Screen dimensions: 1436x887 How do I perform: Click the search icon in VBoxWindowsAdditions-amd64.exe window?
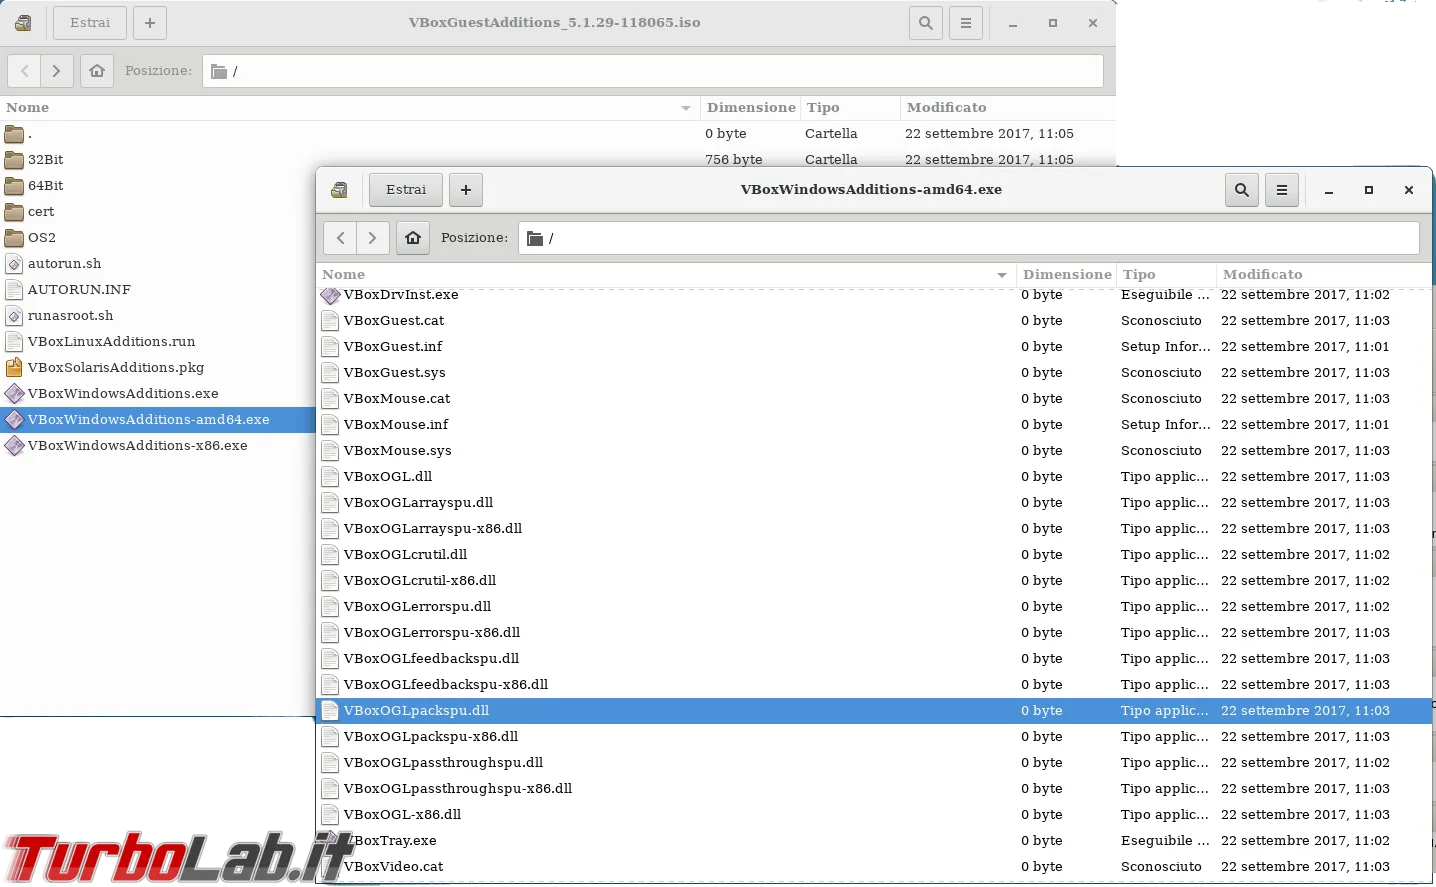tap(1241, 190)
